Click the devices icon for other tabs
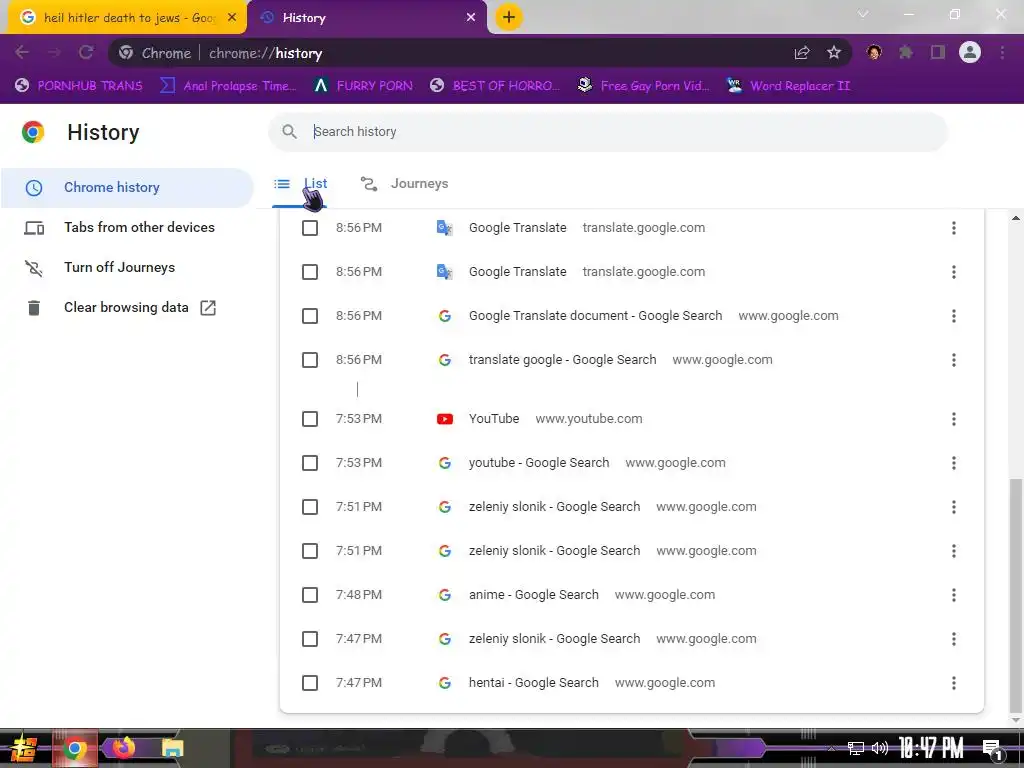Screen dimensions: 1024x768 pyautogui.click(x=34, y=228)
